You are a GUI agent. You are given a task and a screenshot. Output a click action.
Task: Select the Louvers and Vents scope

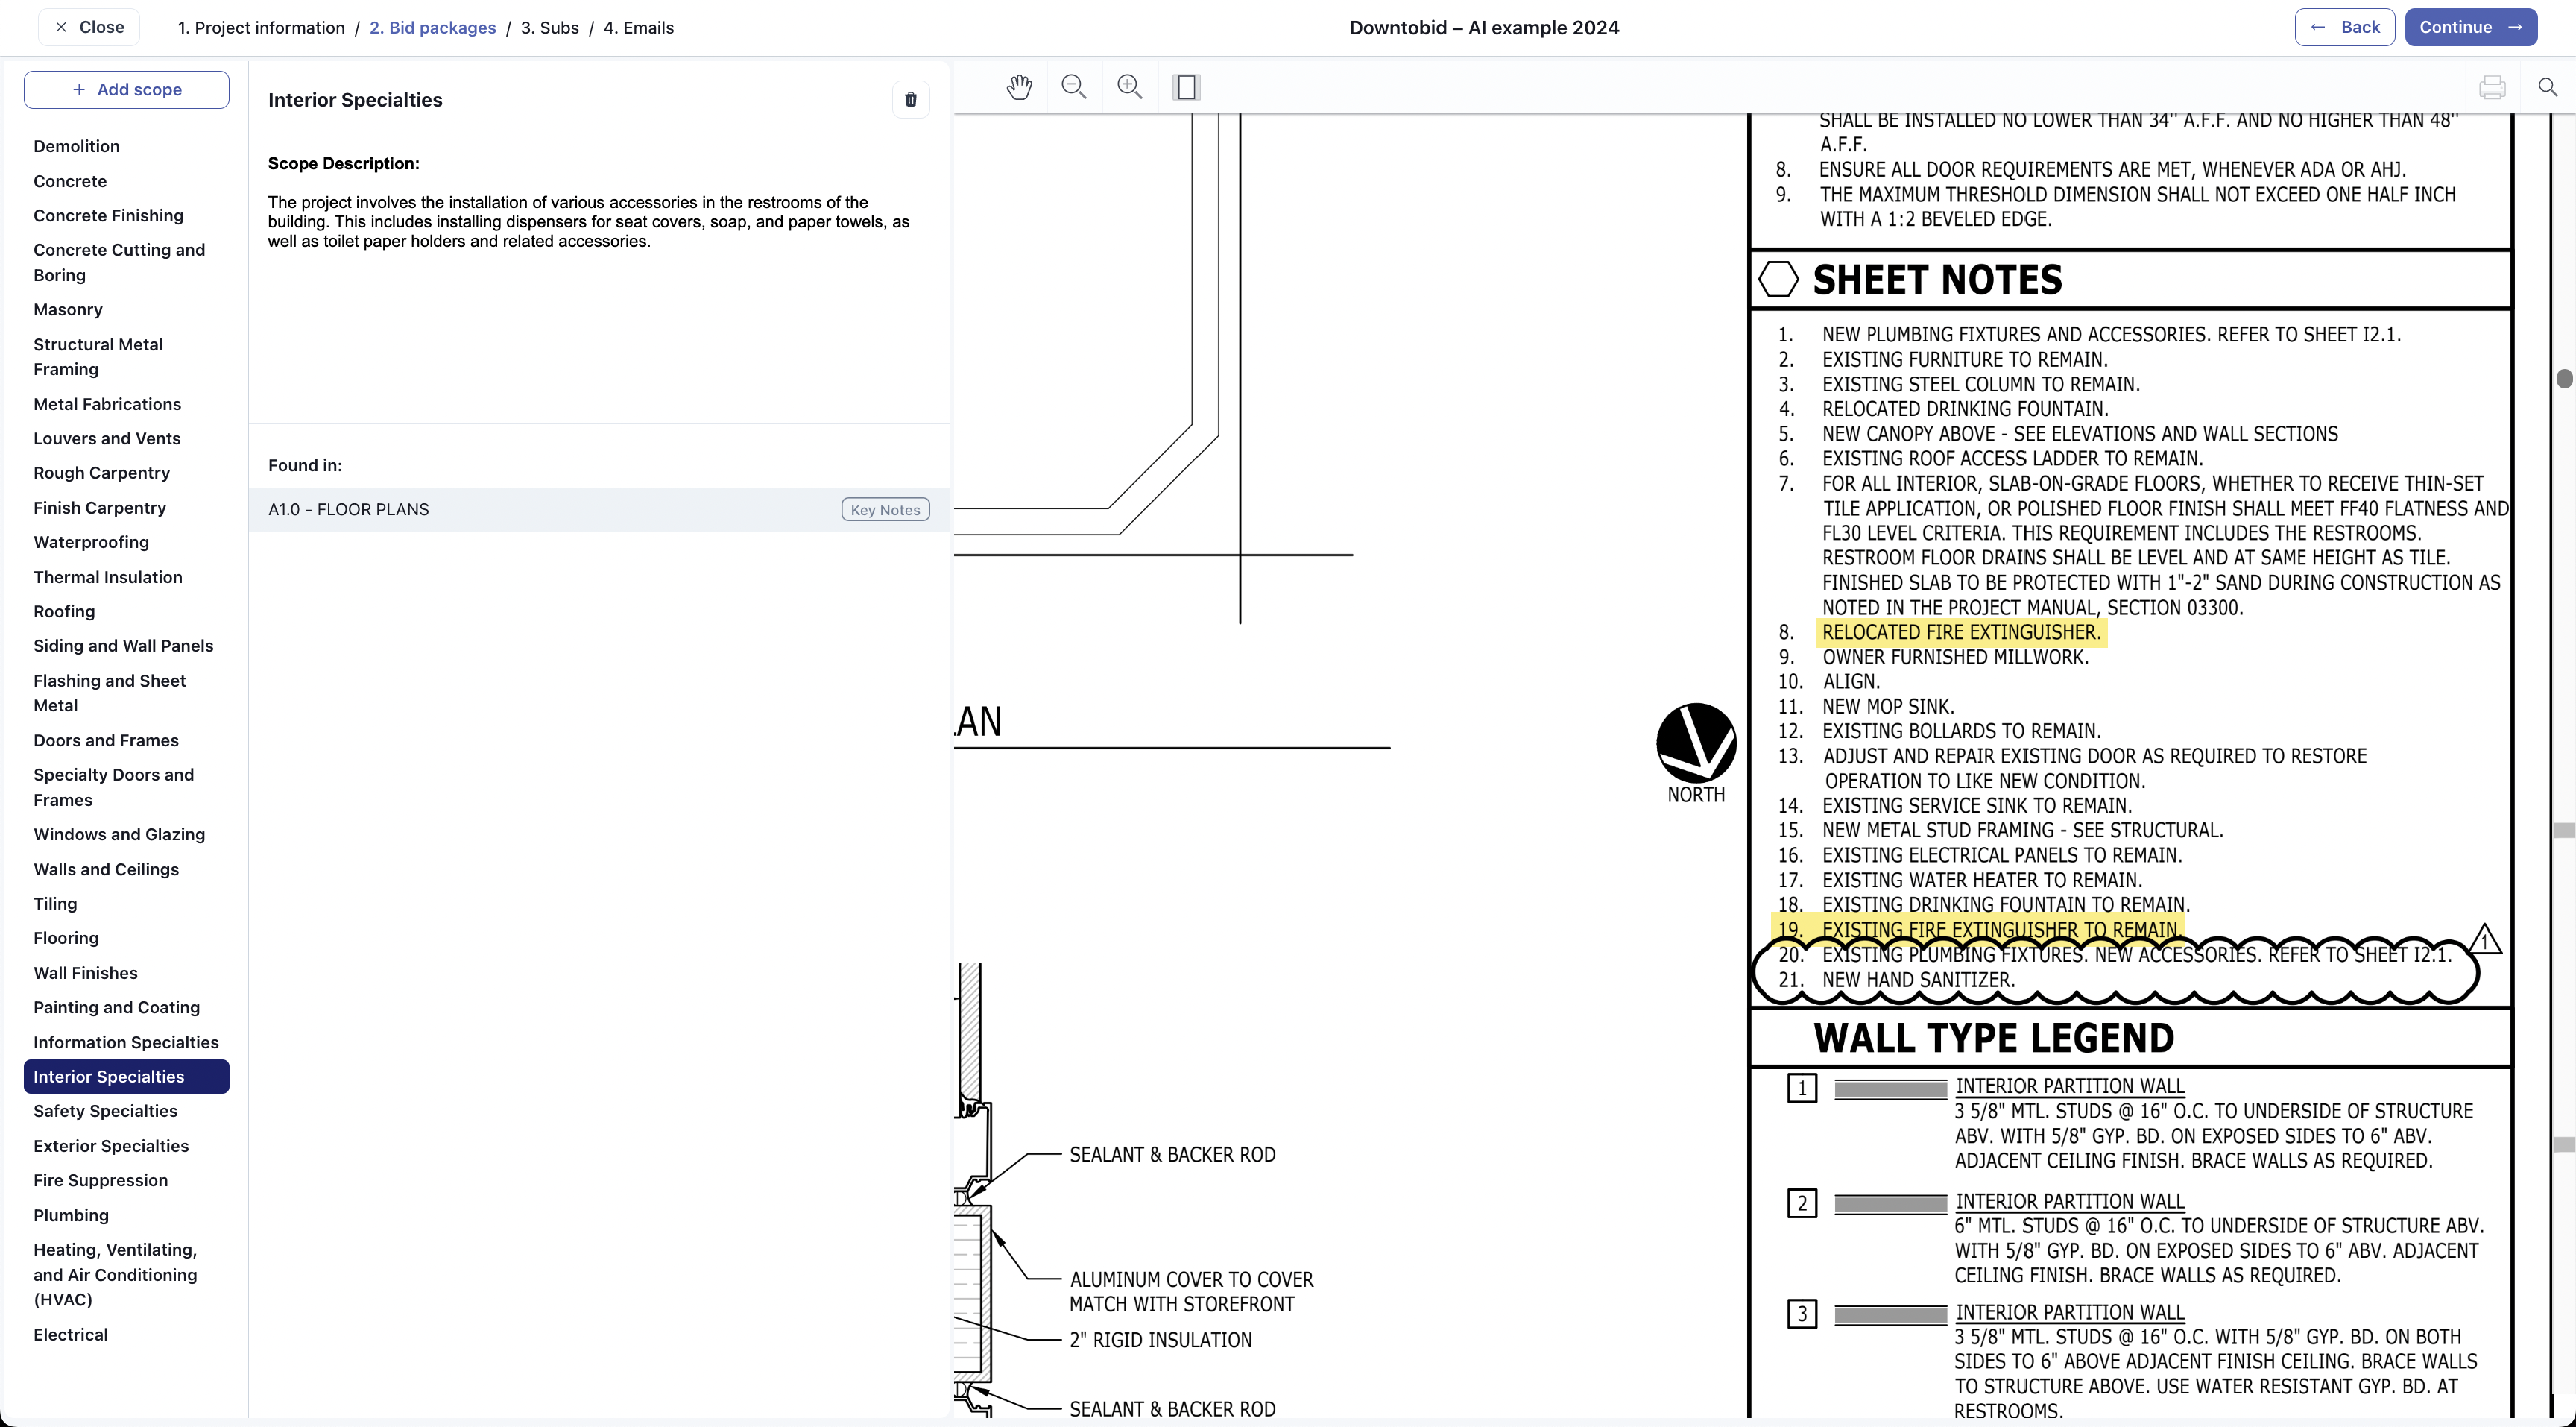(107, 438)
